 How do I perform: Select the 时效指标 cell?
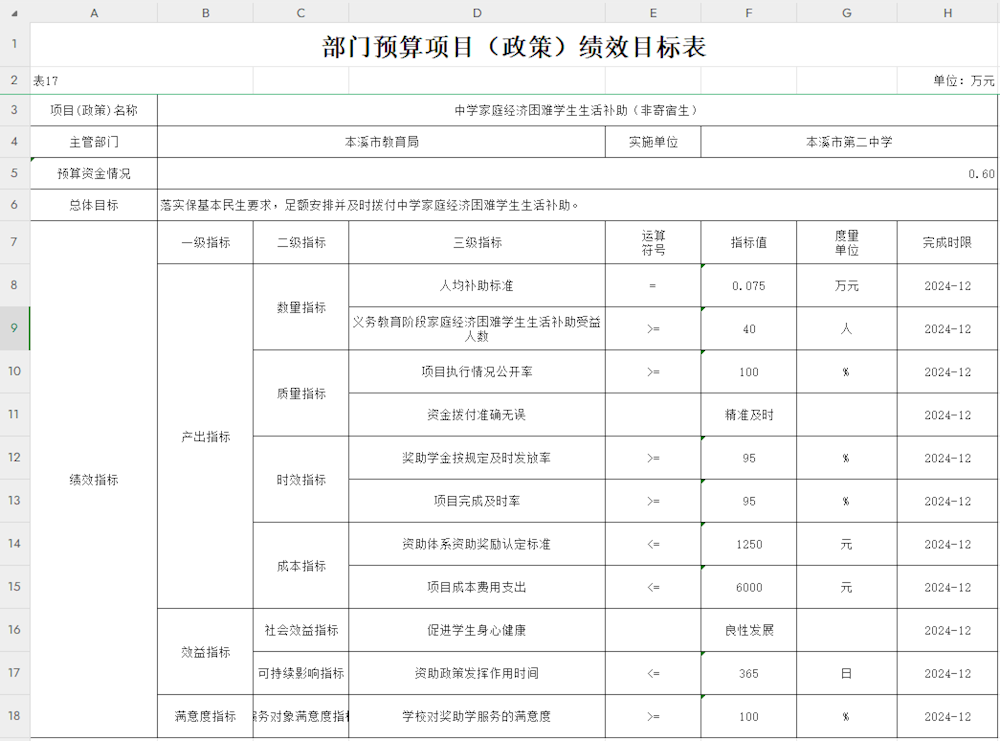pyautogui.click(x=301, y=480)
